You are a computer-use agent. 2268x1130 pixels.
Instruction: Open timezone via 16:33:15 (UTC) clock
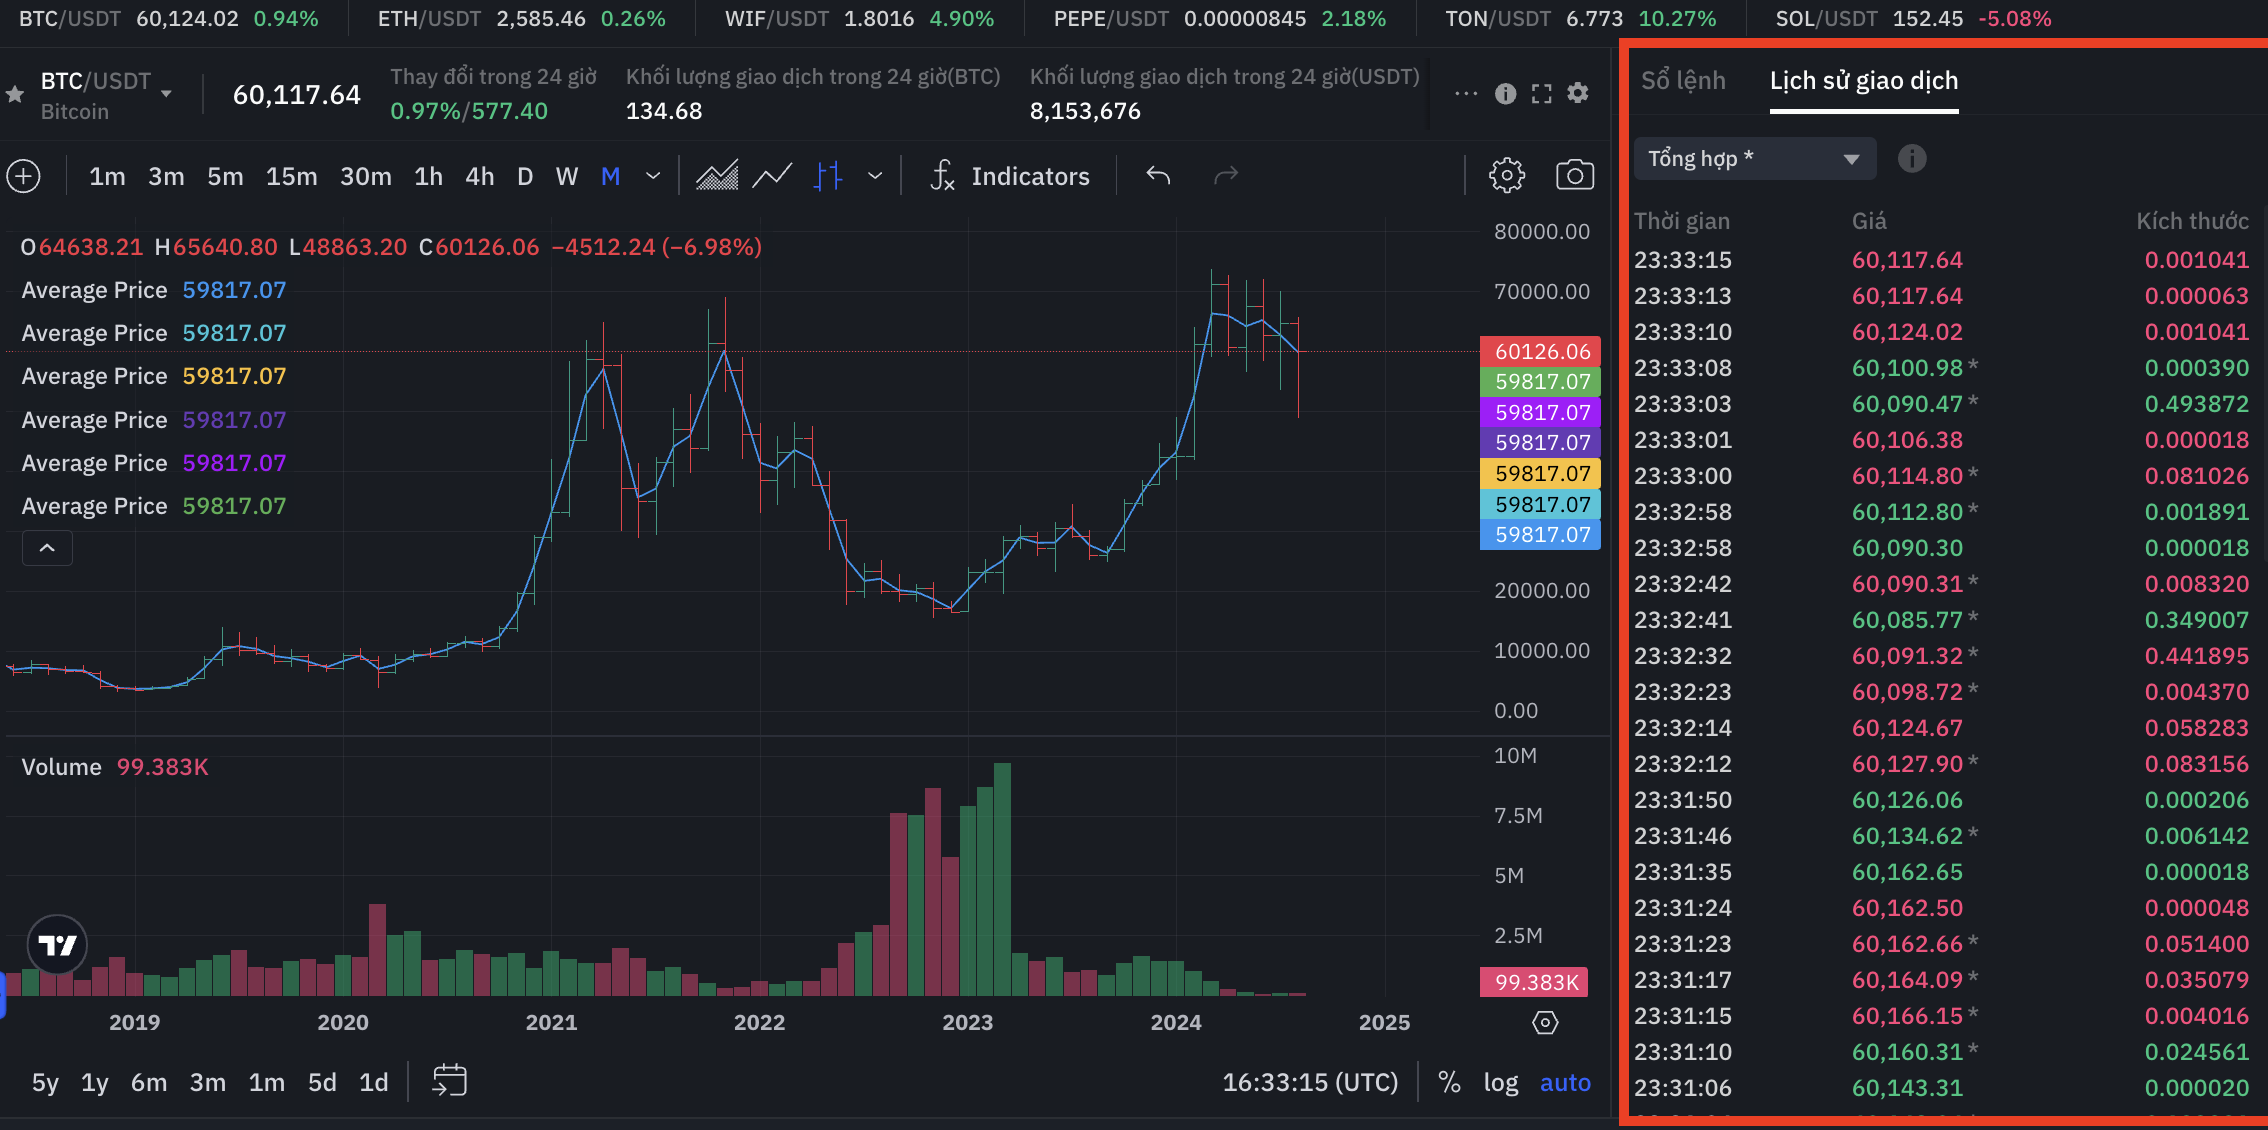pos(1310,1083)
